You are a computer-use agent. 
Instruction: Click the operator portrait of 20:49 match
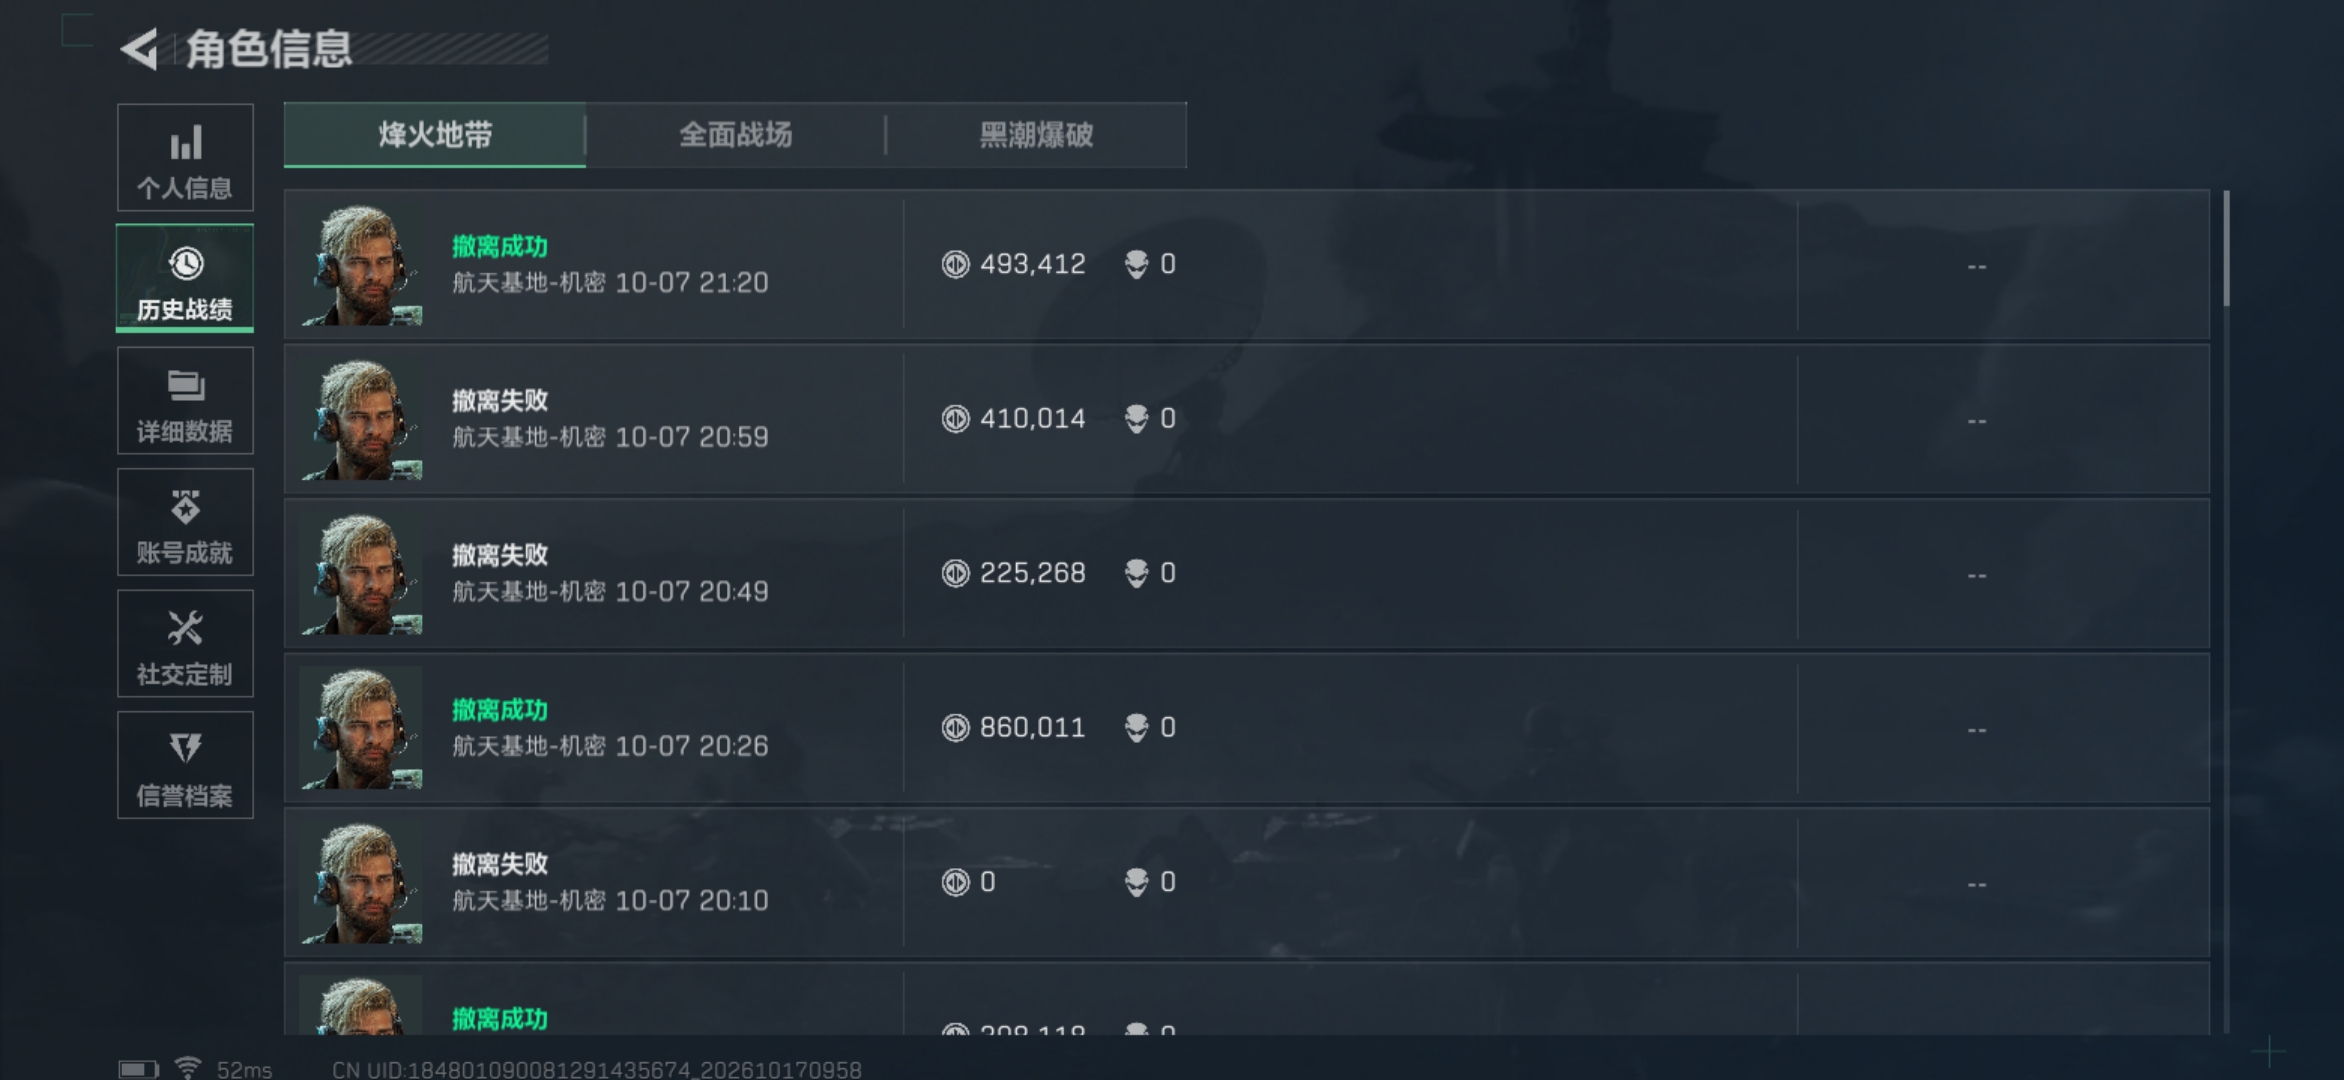[361, 574]
